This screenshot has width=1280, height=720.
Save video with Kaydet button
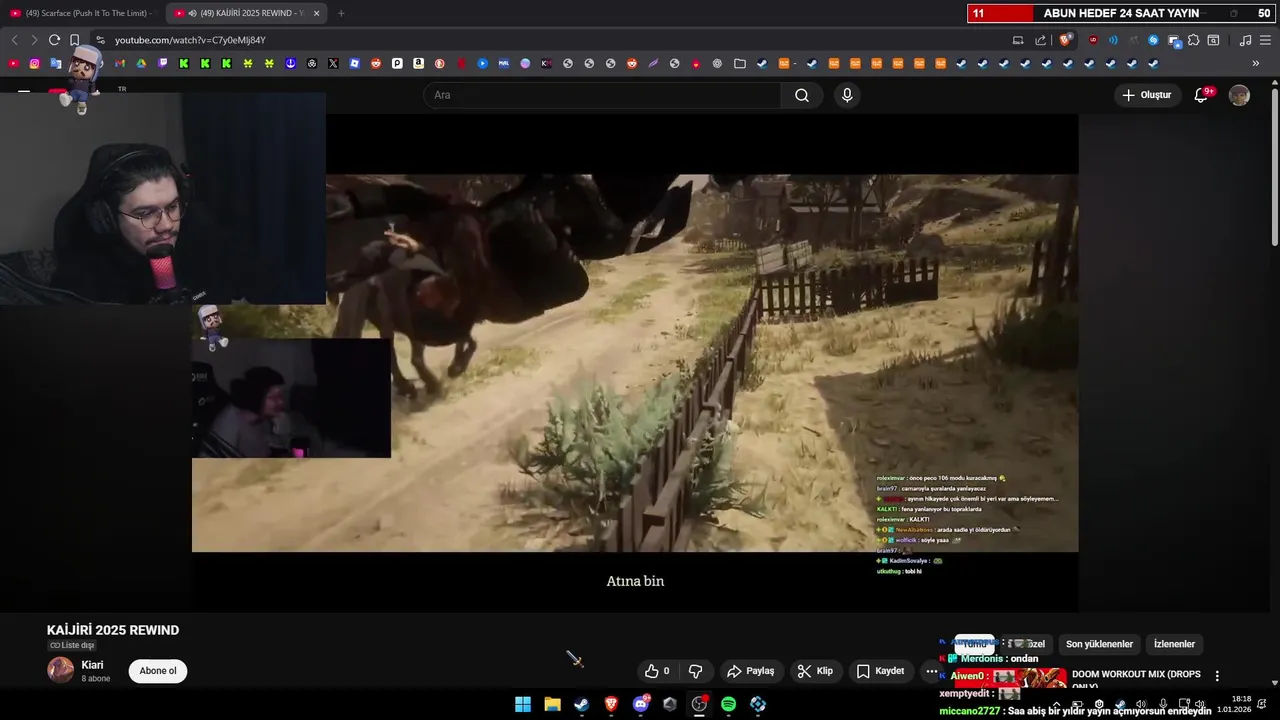point(880,671)
